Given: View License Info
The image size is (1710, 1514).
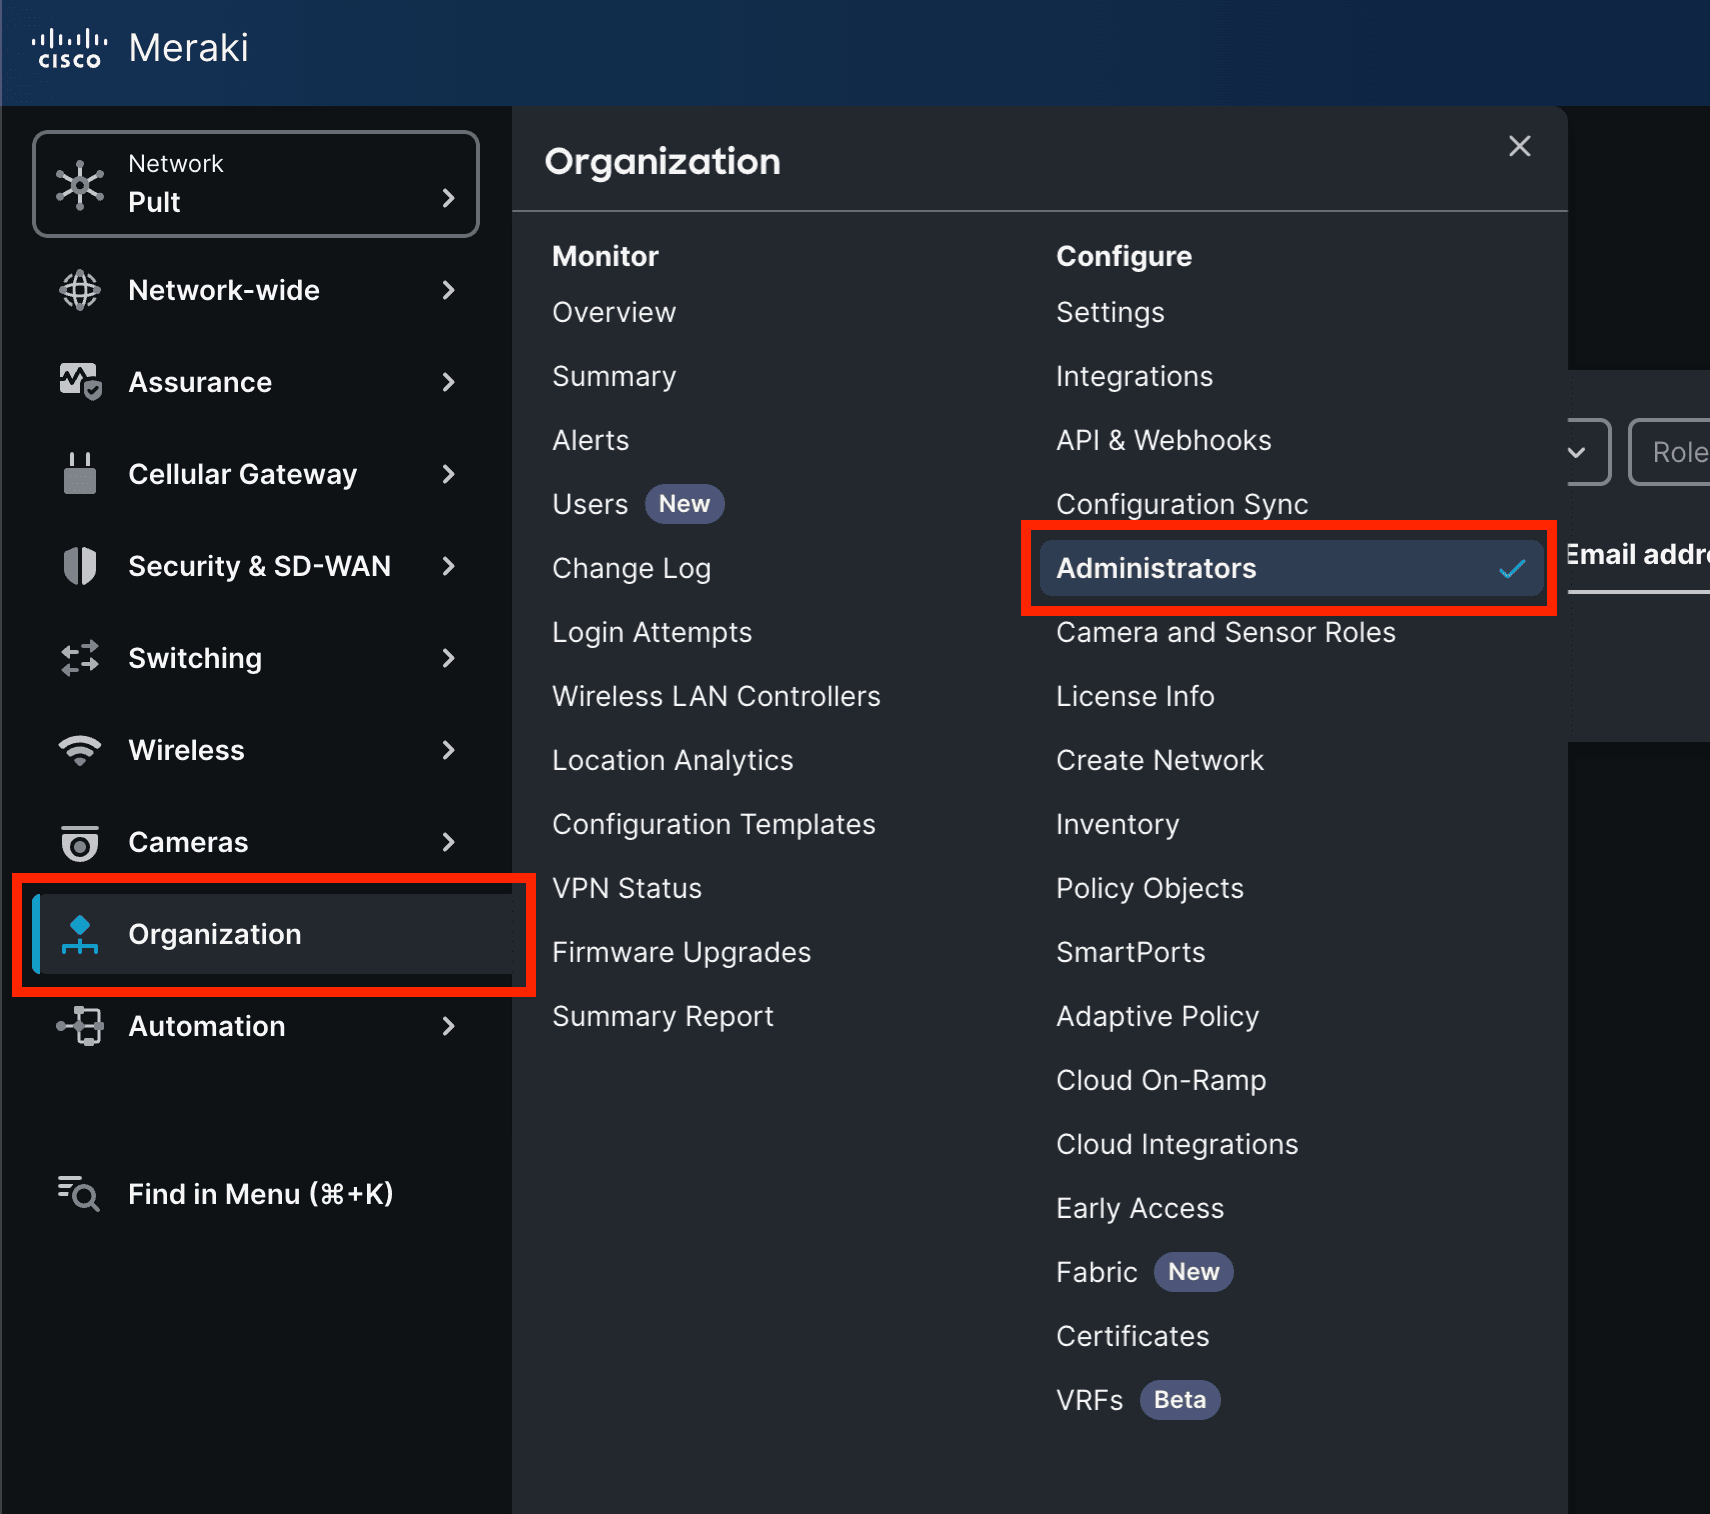Looking at the screenshot, I should (1135, 696).
